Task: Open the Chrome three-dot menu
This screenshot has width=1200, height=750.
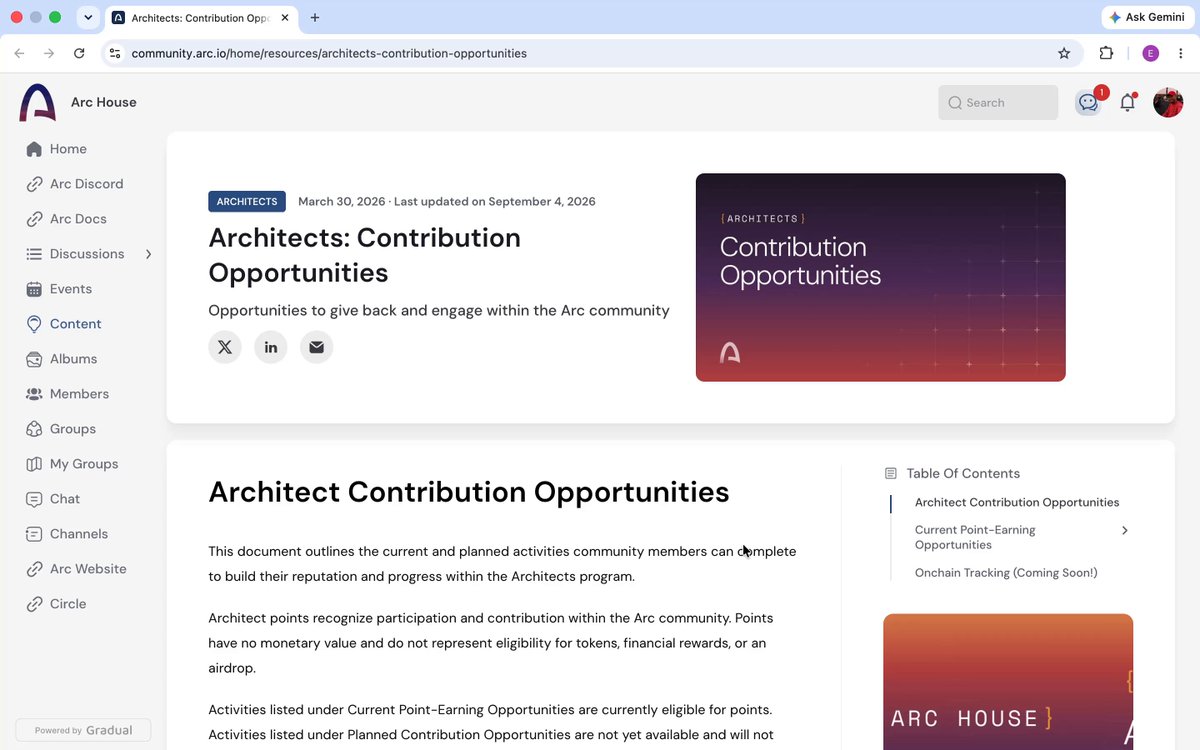Action: (1181, 53)
